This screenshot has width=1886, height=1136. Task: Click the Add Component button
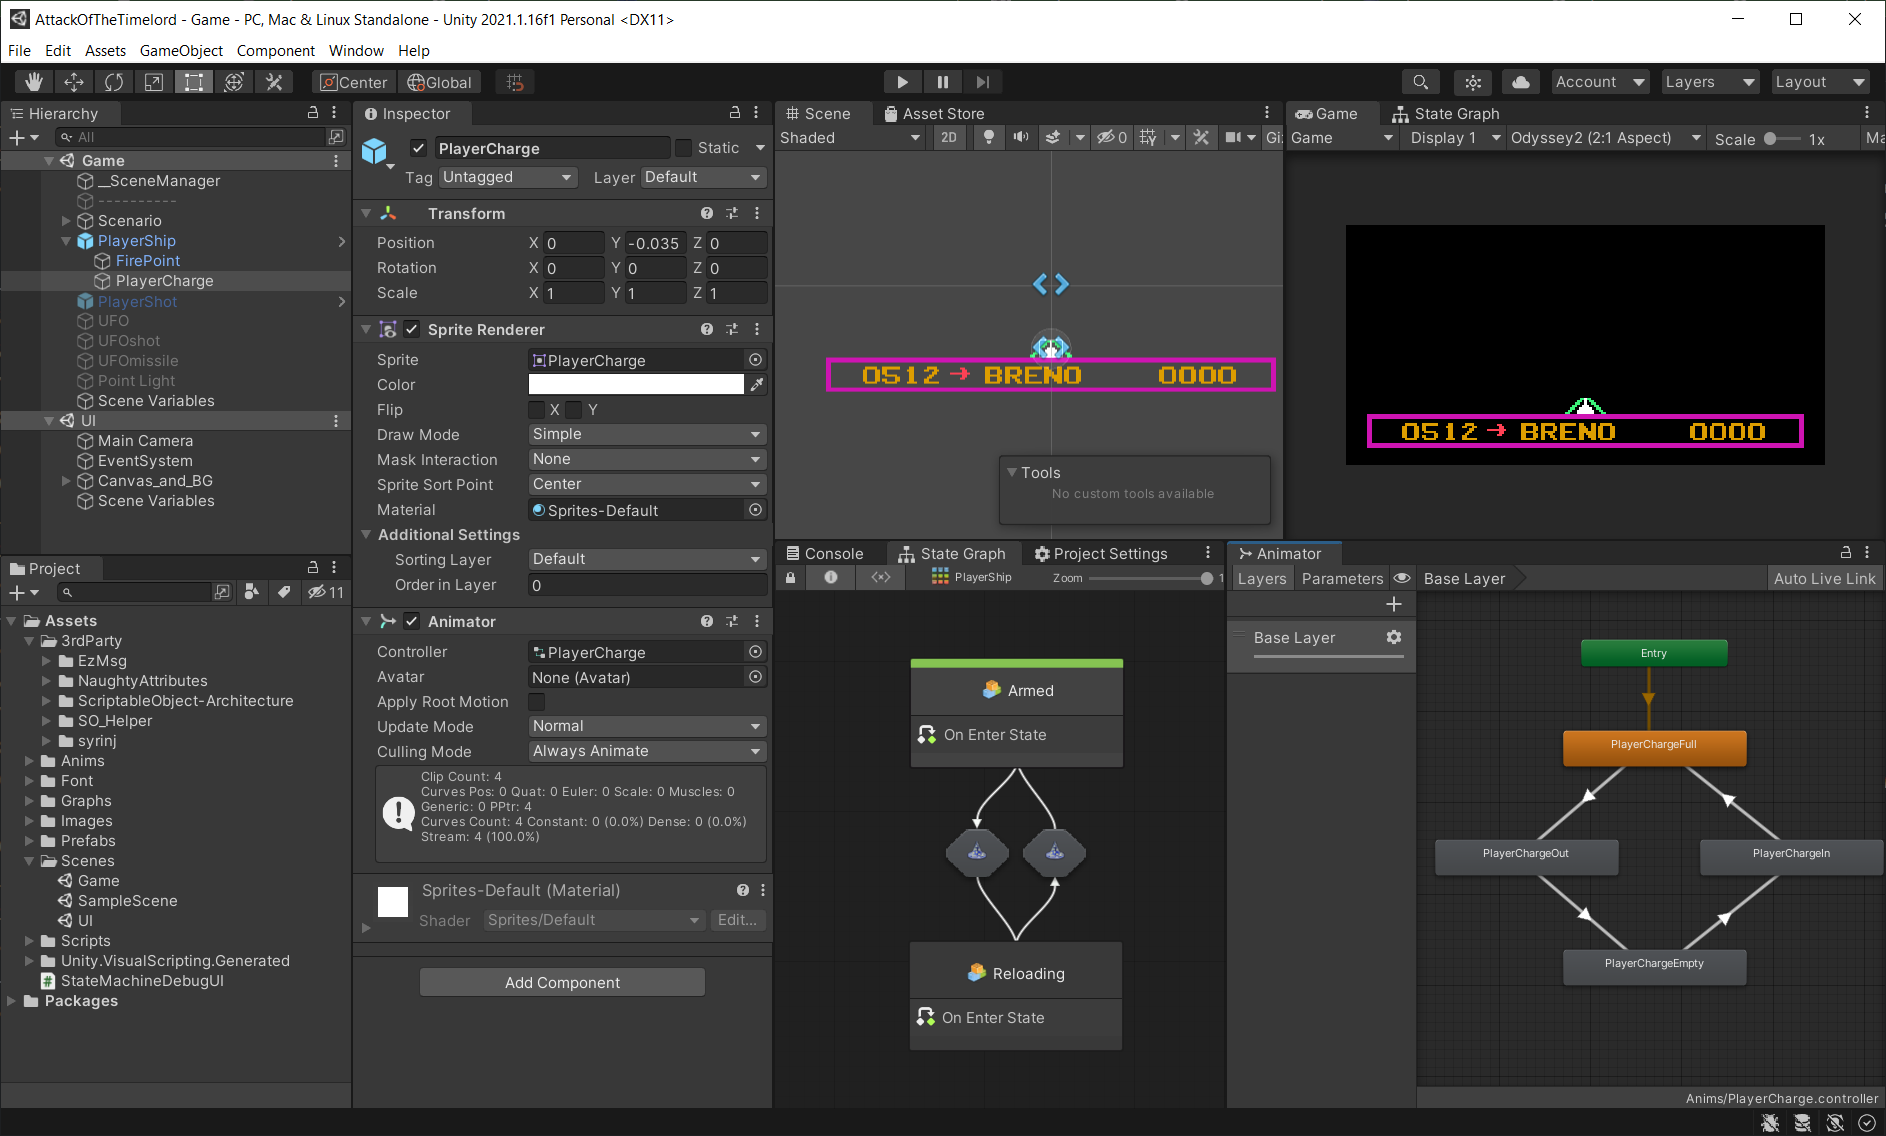562,982
